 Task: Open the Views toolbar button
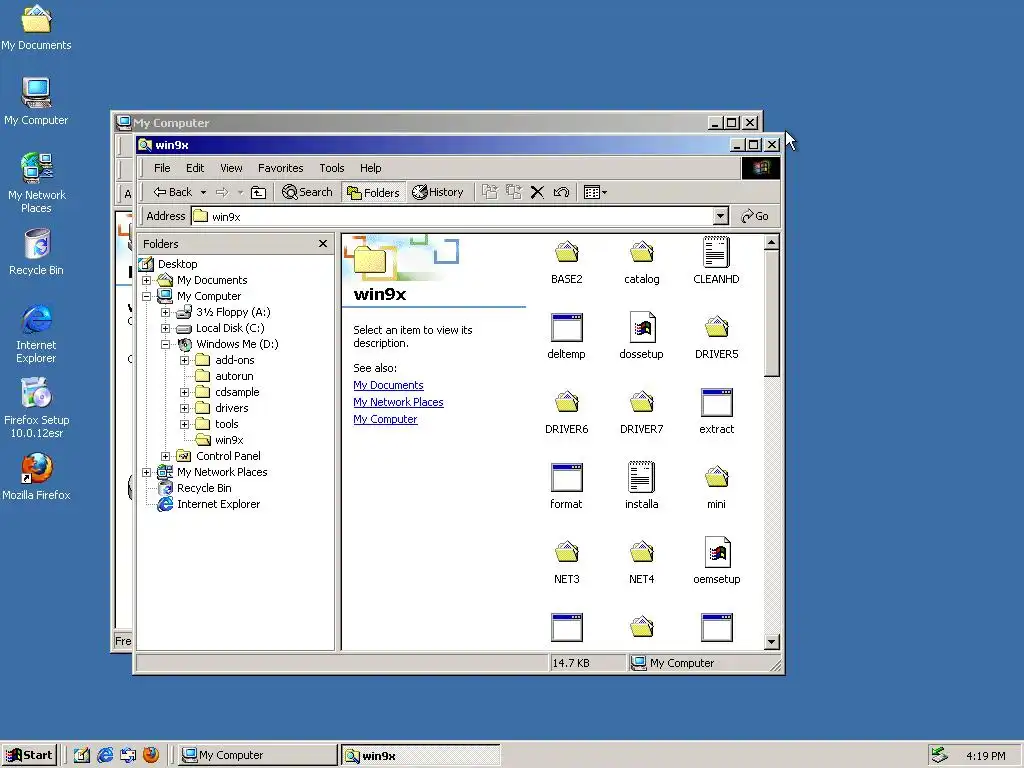coord(595,192)
